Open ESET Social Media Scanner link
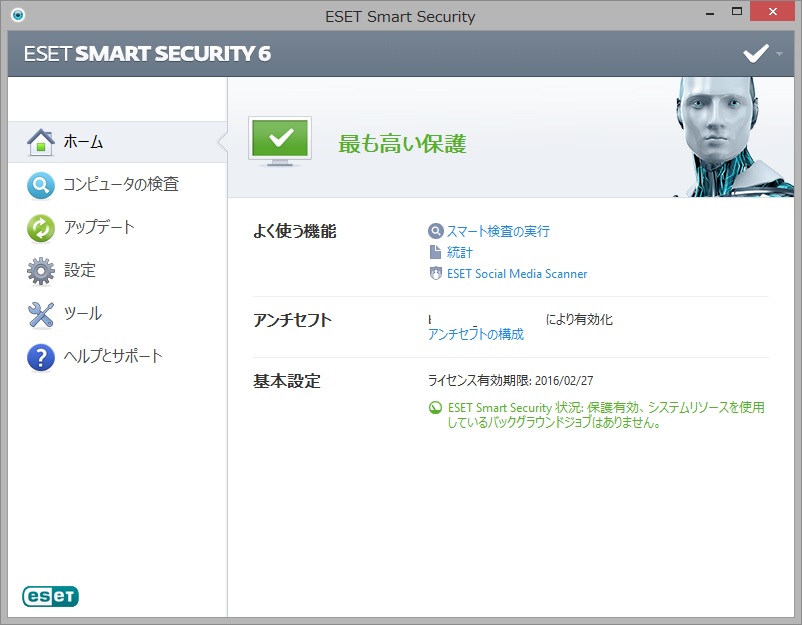Screen dimensions: 802x625 pyautogui.click(x=517, y=274)
